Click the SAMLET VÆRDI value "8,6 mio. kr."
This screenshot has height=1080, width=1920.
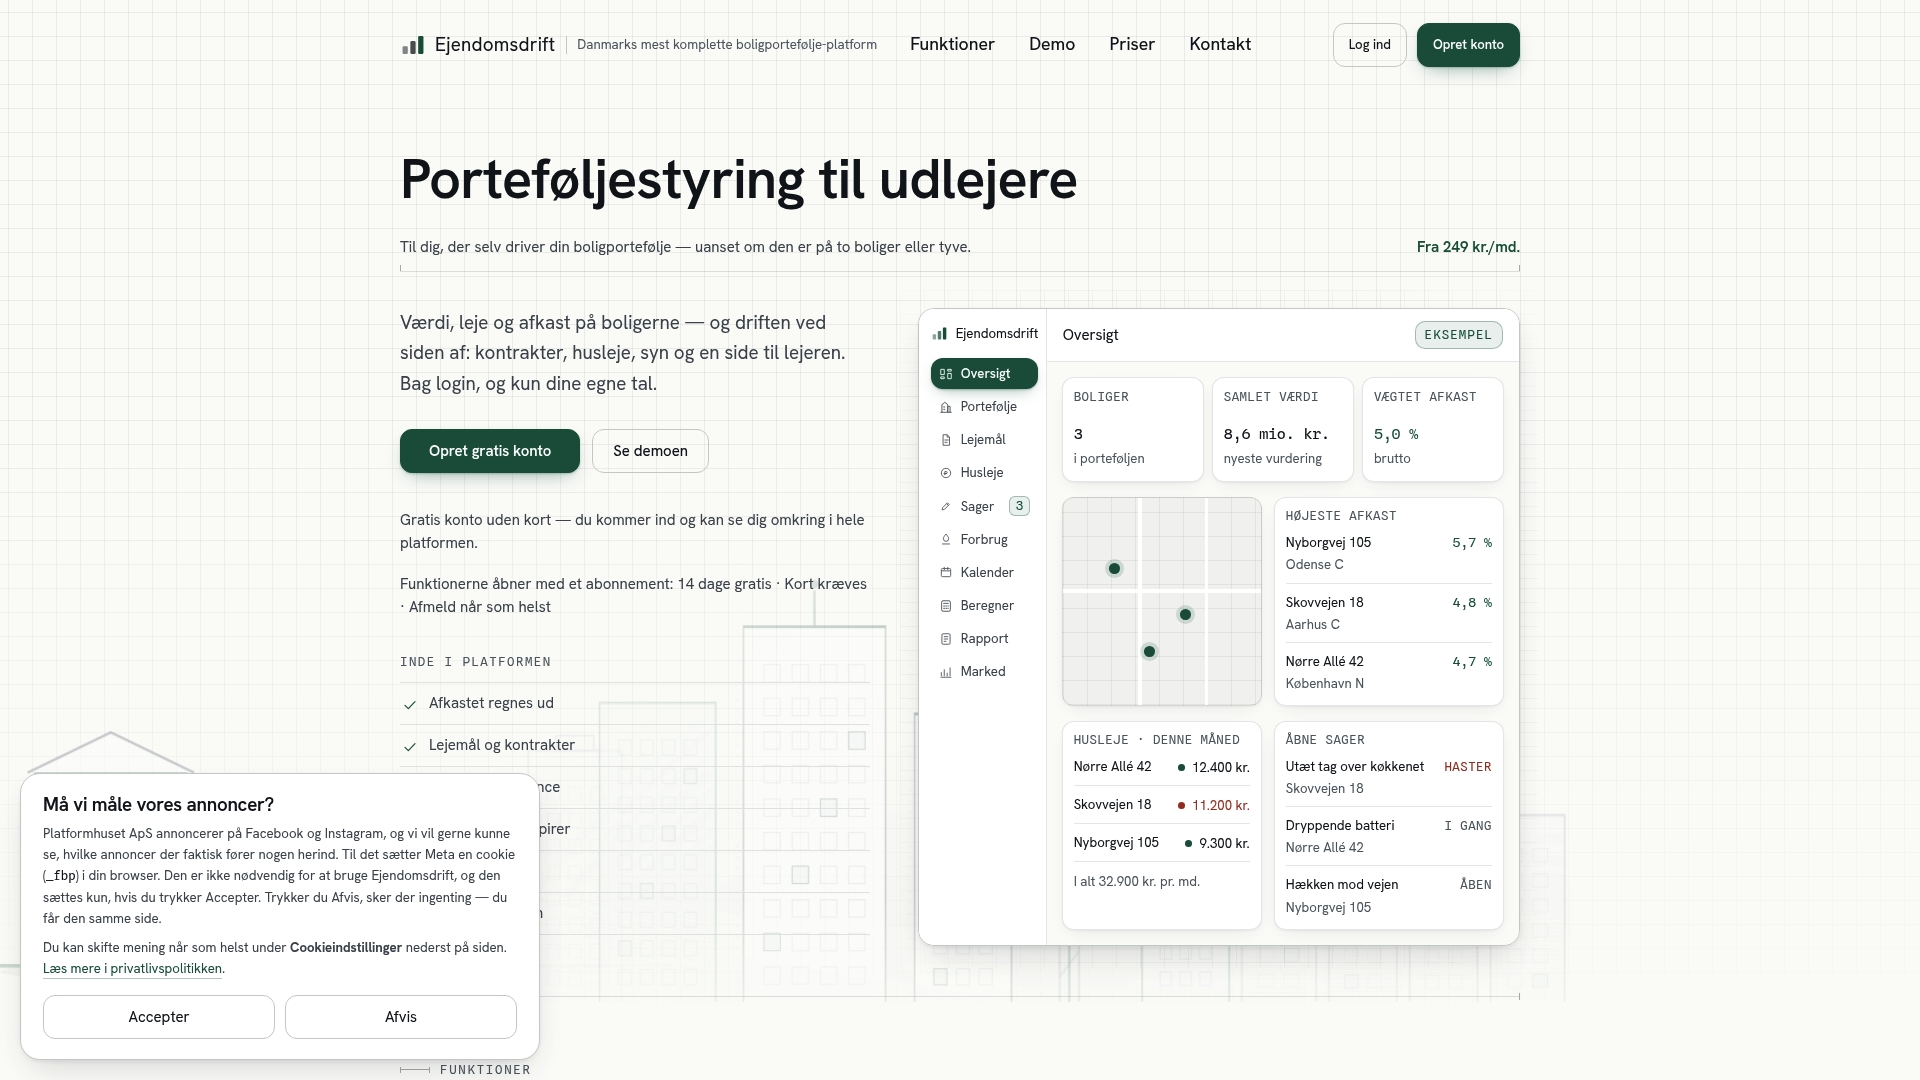pos(1276,435)
